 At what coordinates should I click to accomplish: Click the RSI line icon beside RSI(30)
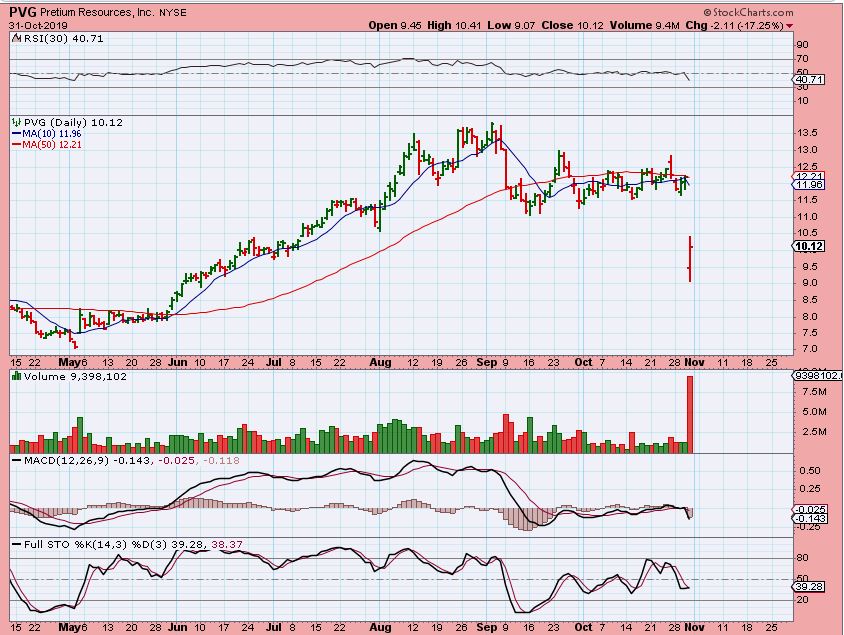[17, 39]
